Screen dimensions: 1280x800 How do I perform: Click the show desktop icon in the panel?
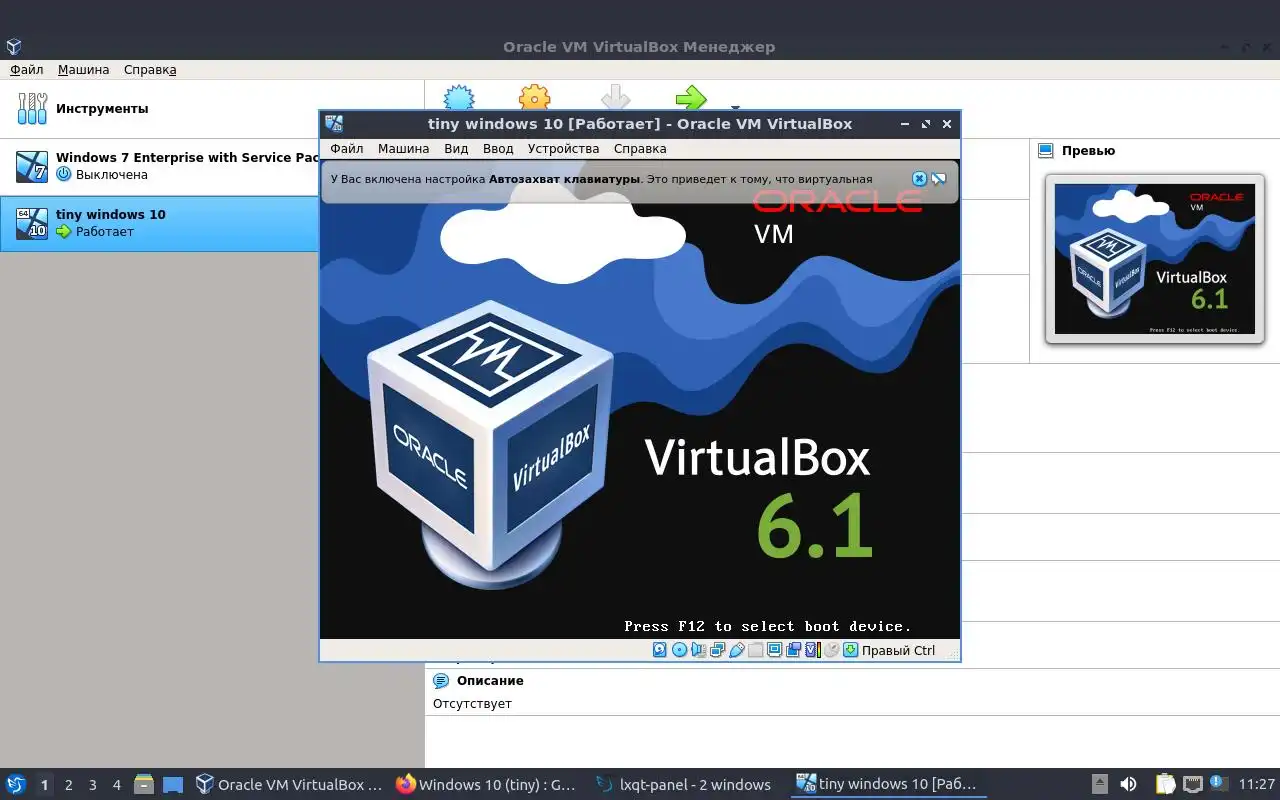pyautogui.click(x=173, y=785)
